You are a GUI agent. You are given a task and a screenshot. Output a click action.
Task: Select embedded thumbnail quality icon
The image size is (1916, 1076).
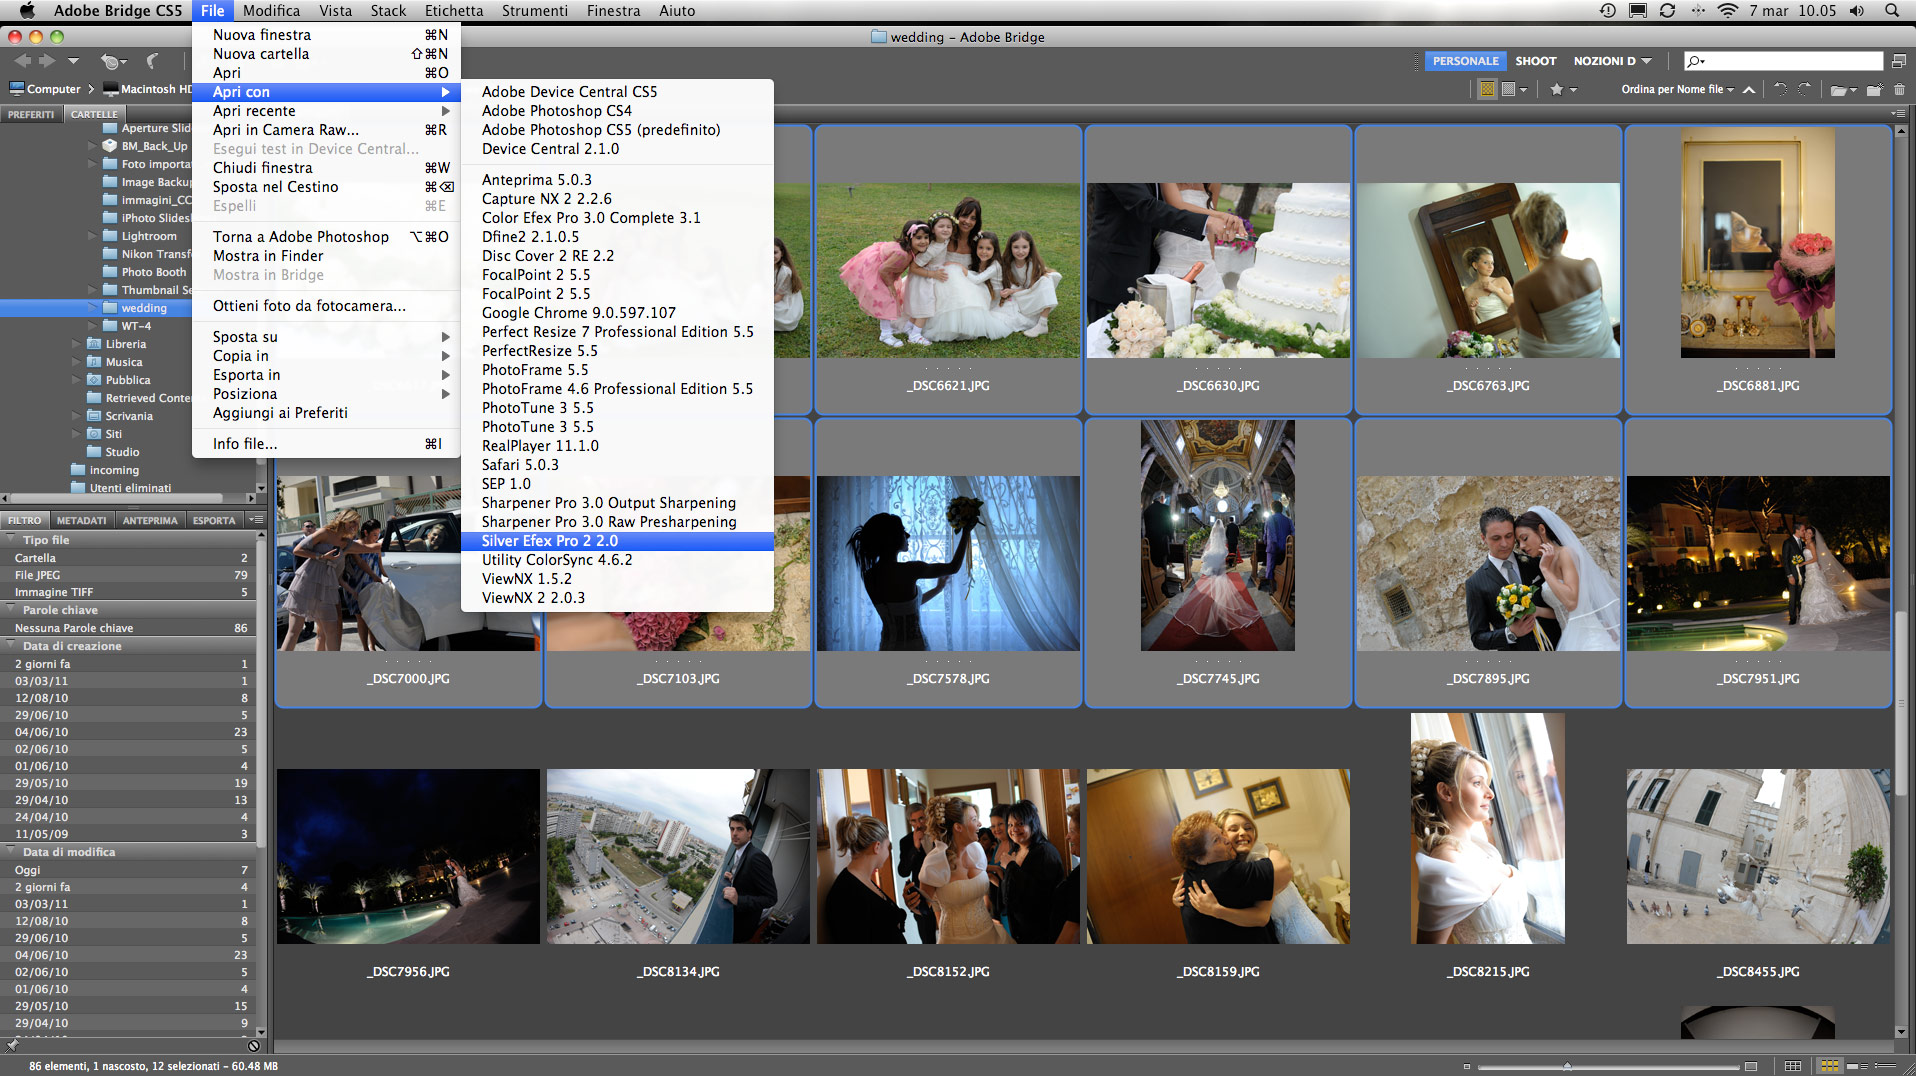1487,89
